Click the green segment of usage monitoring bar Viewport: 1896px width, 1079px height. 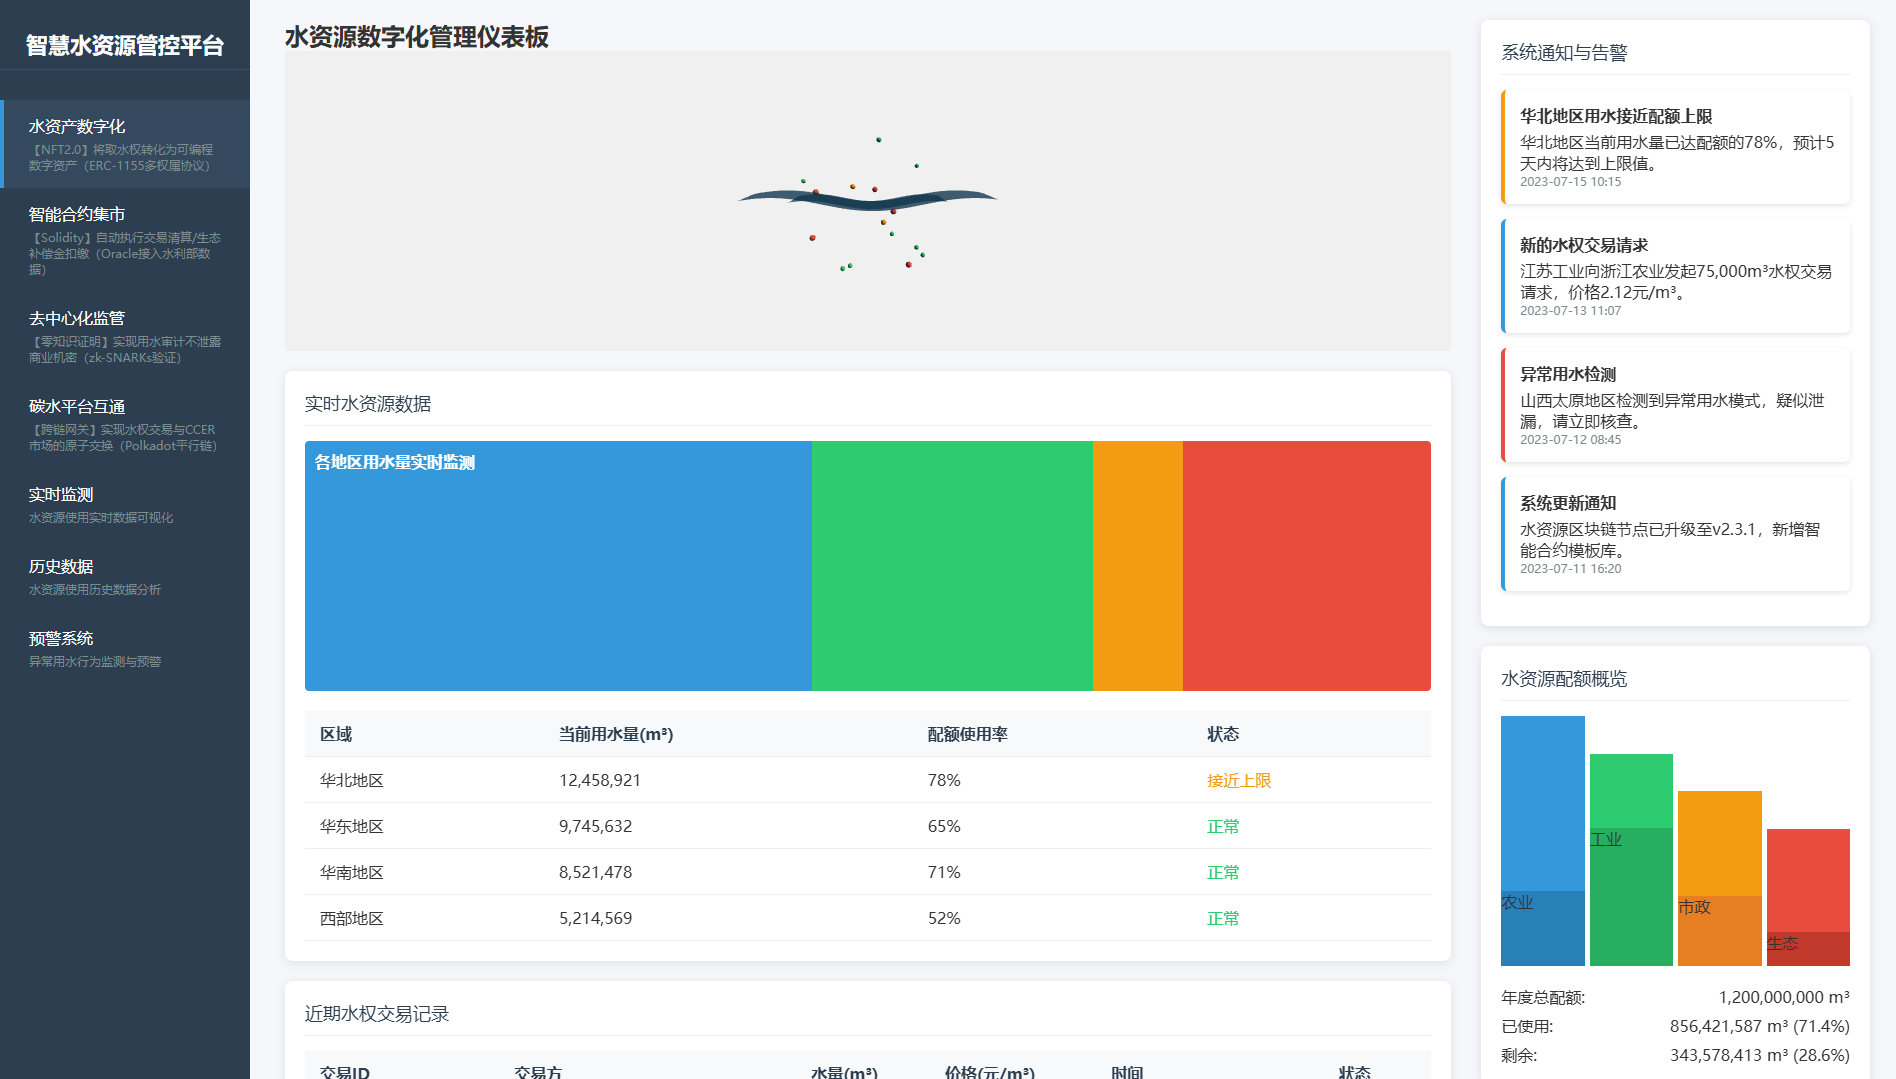[952, 566]
